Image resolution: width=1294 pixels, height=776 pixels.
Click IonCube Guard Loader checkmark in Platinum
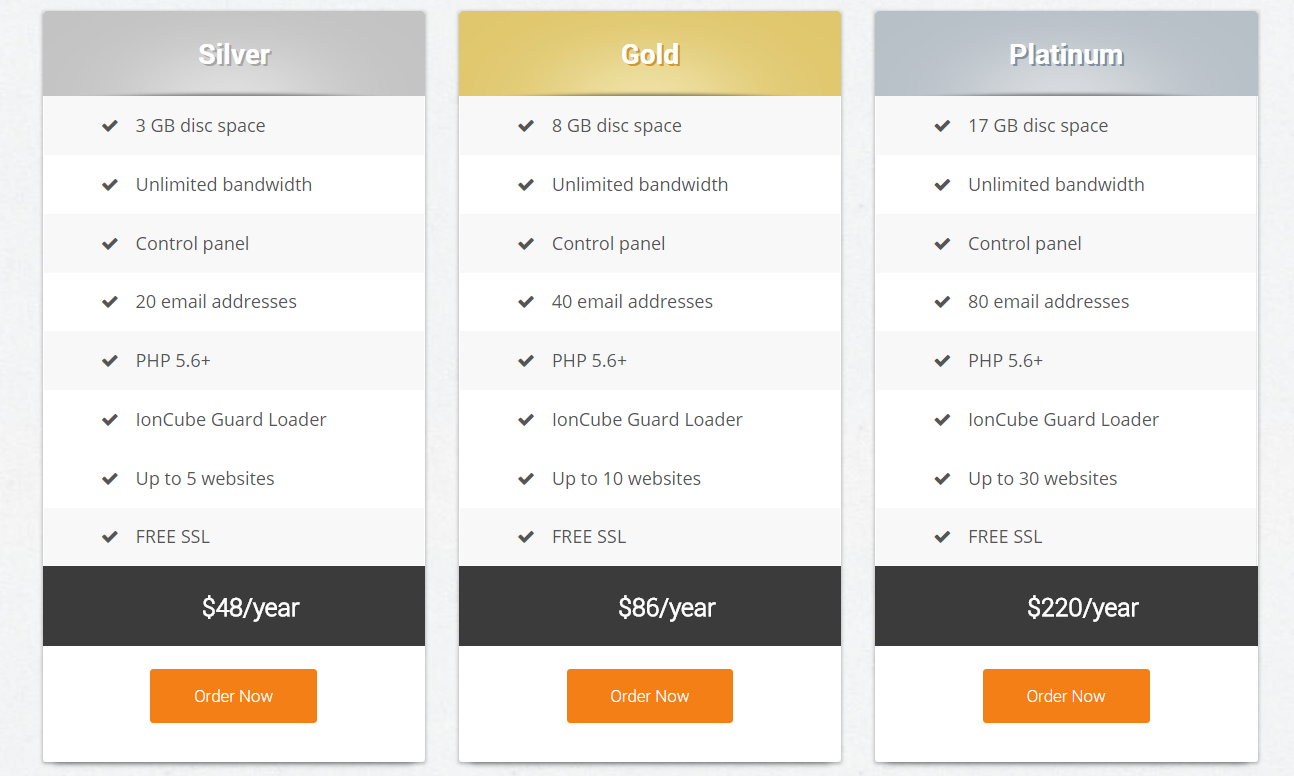(942, 420)
